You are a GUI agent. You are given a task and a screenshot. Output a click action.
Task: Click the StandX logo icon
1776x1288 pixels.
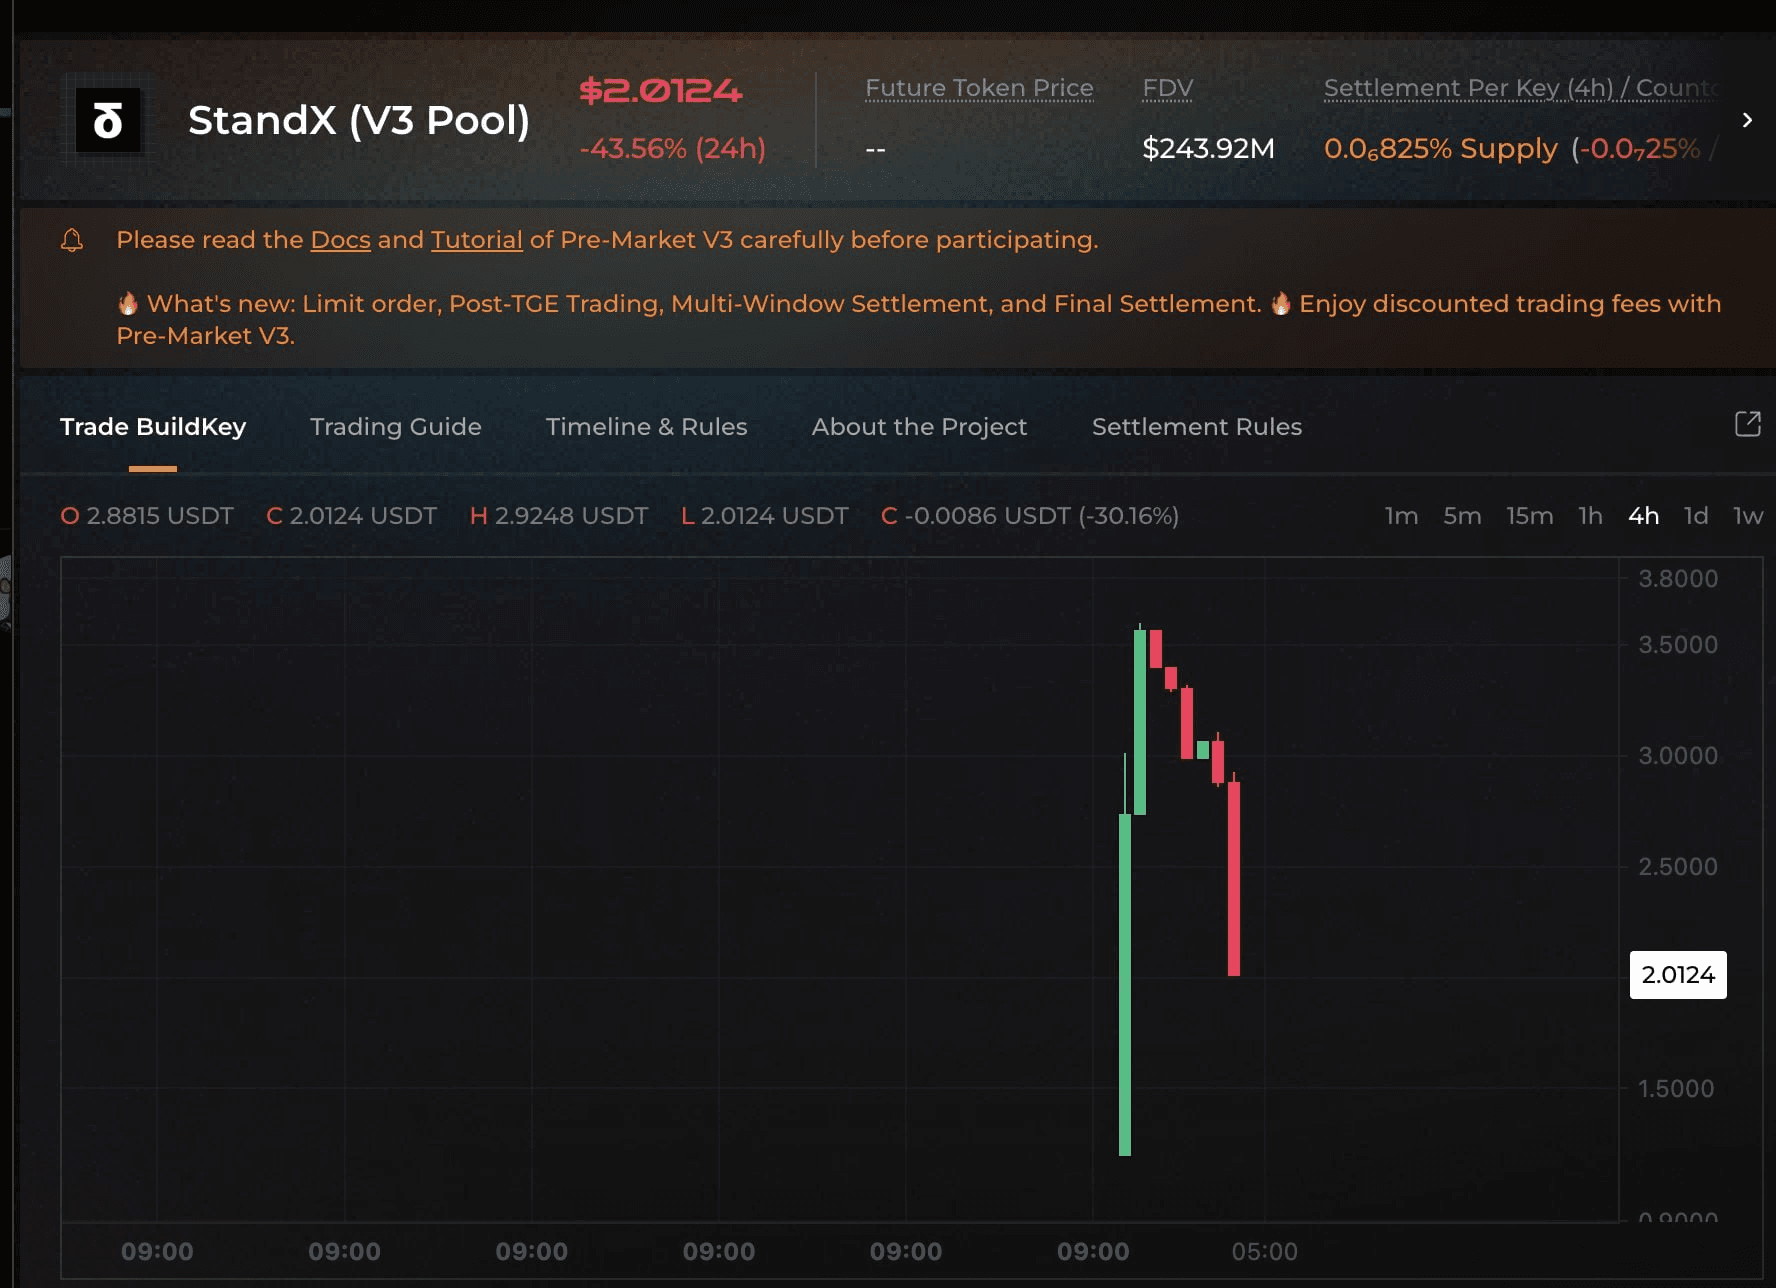pos(108,120)
